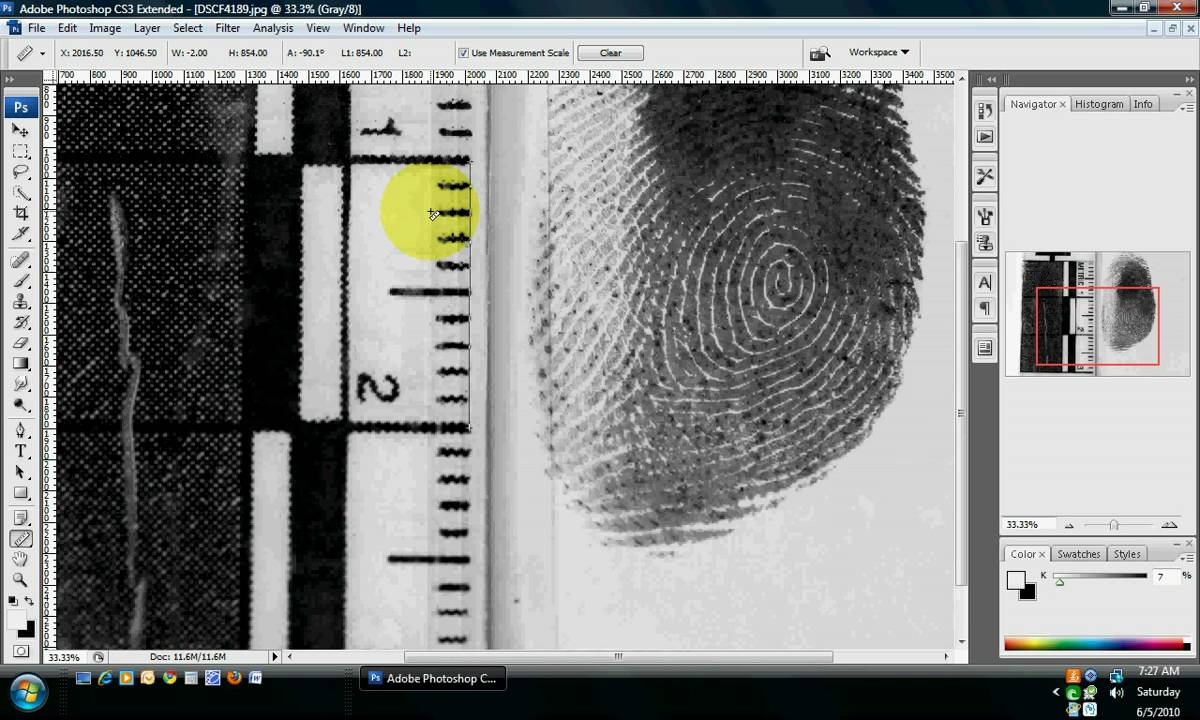Select the Dodge tool
The height and width of the screenshot is (720, 1200).
pos(20,405)
